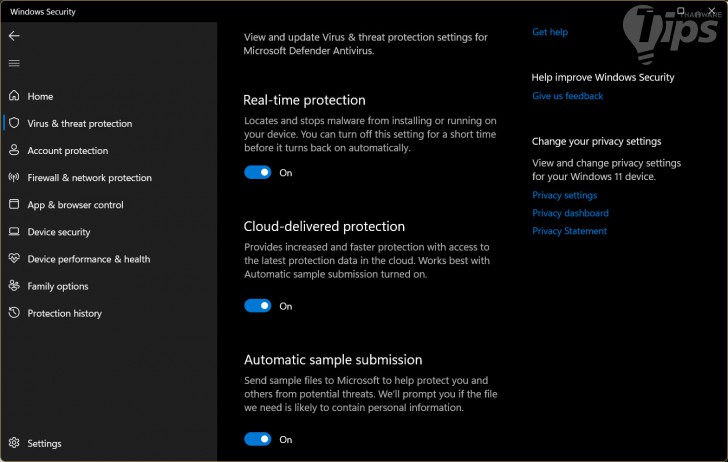Open Privacy Statement link

(x=569, y=231)
